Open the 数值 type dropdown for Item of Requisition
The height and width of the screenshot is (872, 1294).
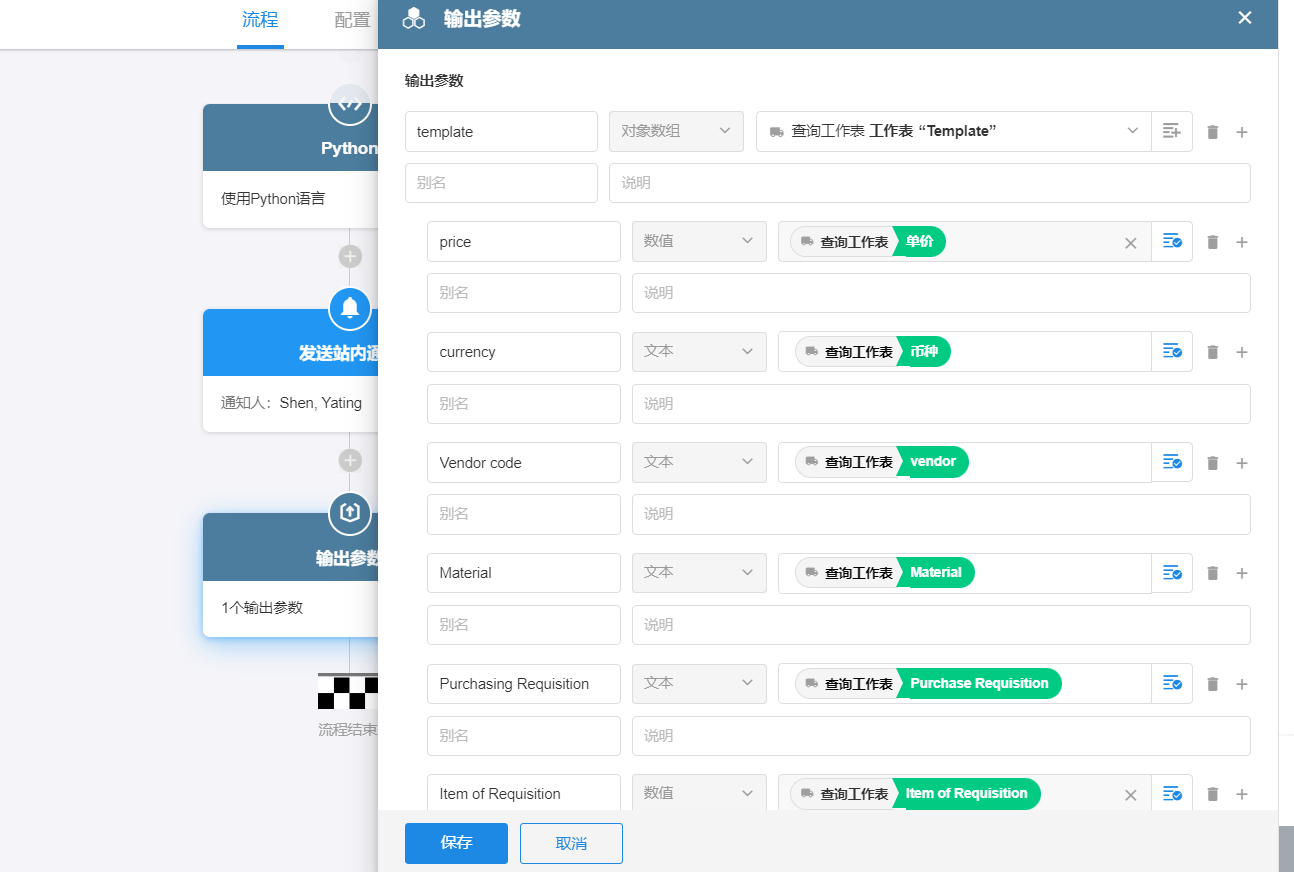click(x=699, y=793)
